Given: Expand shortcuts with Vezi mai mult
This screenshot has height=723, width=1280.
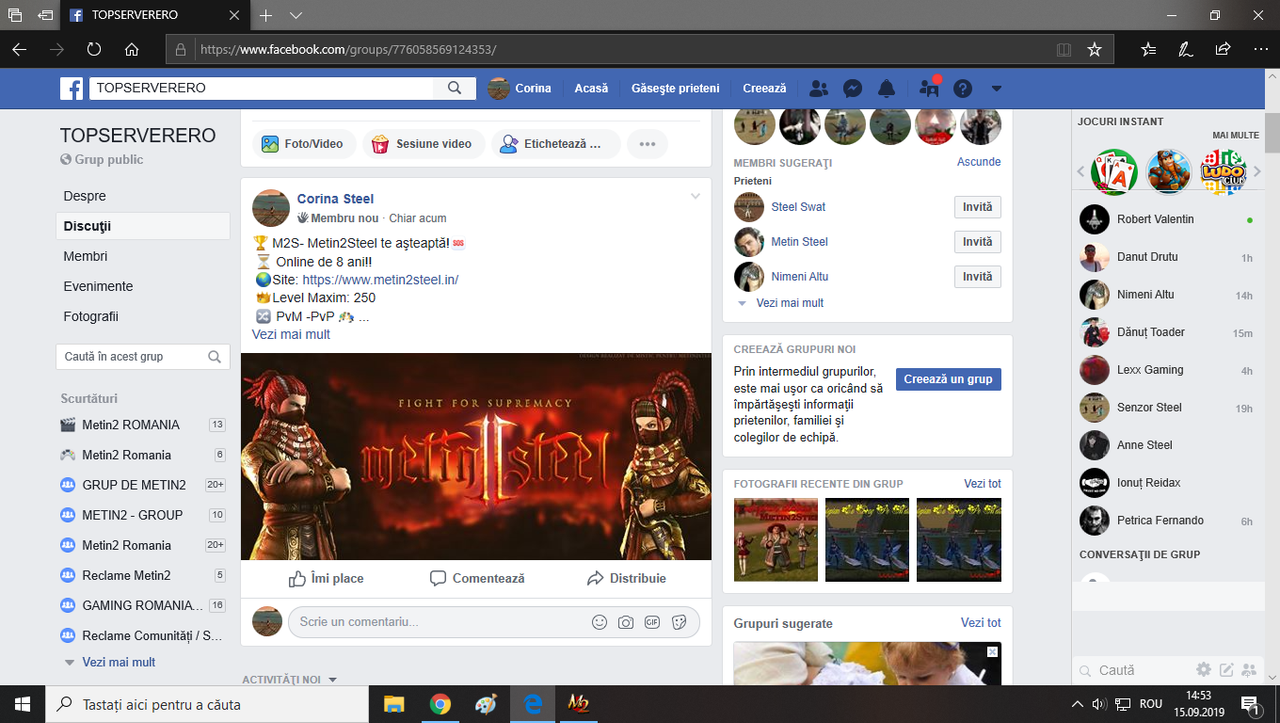Looking at the screenshot, I should (x=119, y=662).
